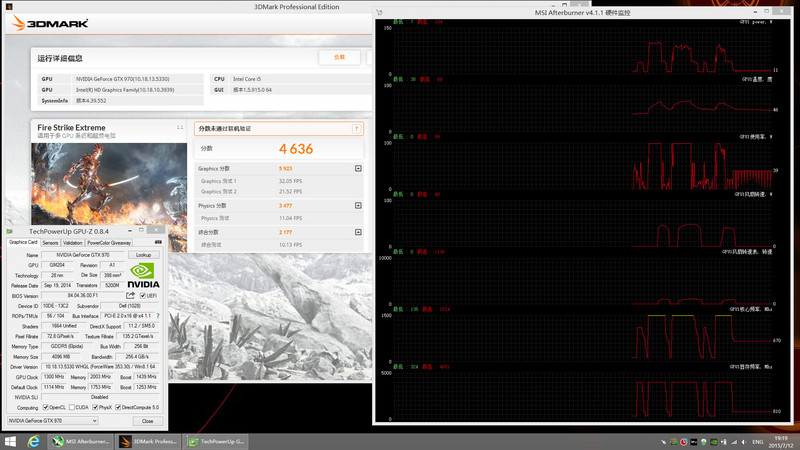Click the ENG language indicator
The height and width of the screenshot is (450, 800).
758,442
